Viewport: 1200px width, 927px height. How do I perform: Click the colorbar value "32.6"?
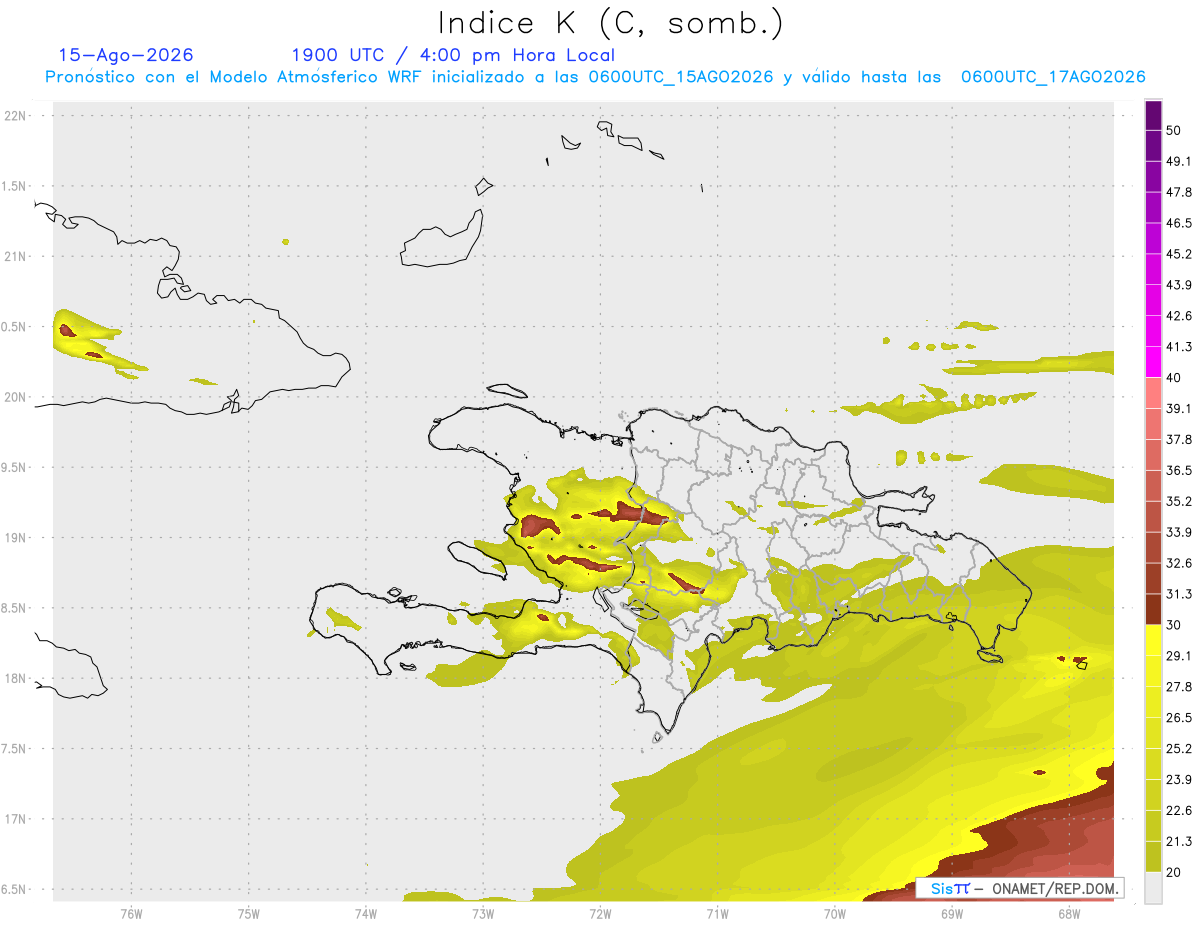(1179, 563)
